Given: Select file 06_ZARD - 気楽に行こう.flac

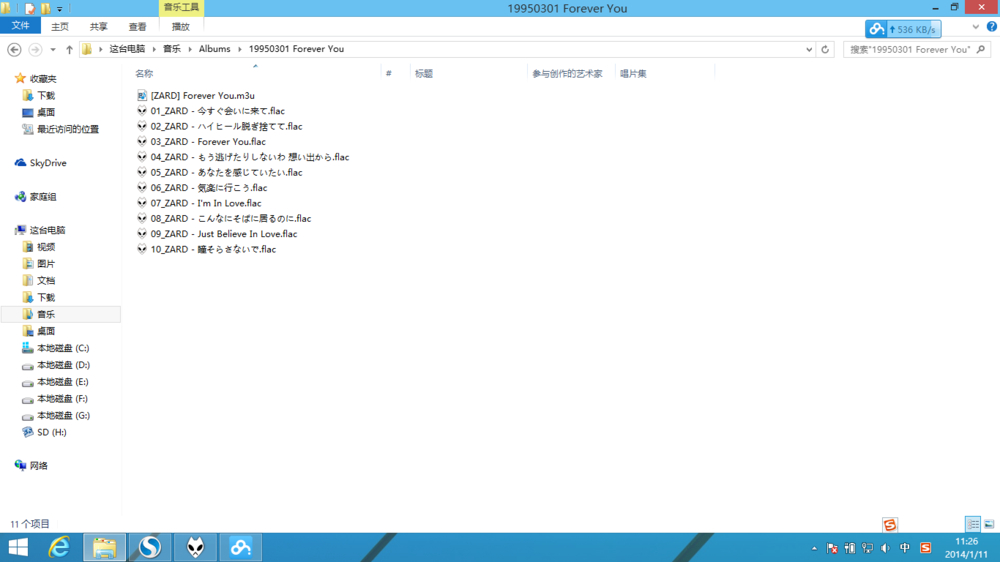Looking at the screenshot, I should (x=202, y=188).
